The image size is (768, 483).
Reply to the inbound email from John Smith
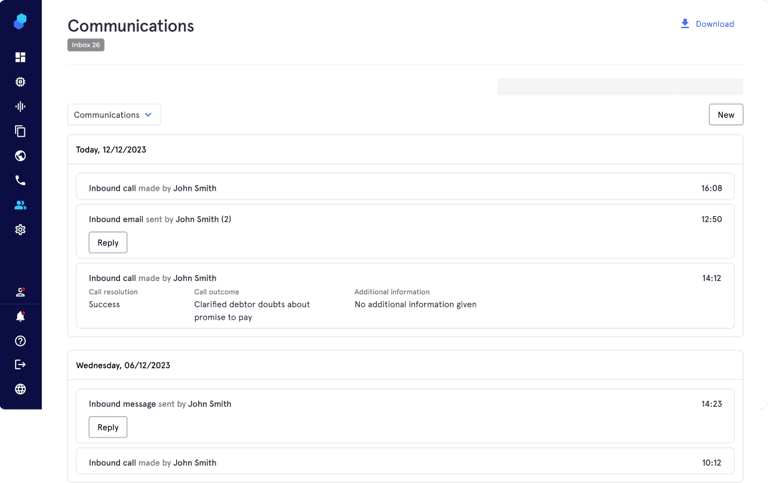point(108,243)
